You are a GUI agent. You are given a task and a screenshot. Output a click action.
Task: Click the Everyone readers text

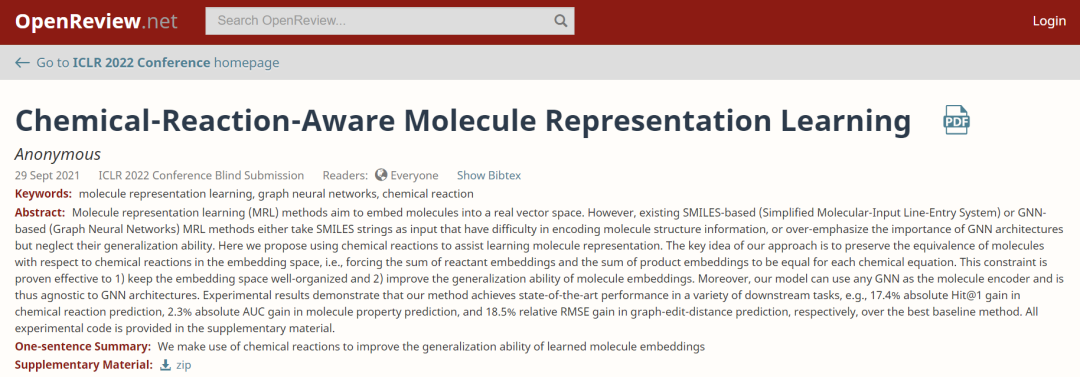[x=415, y=175]
